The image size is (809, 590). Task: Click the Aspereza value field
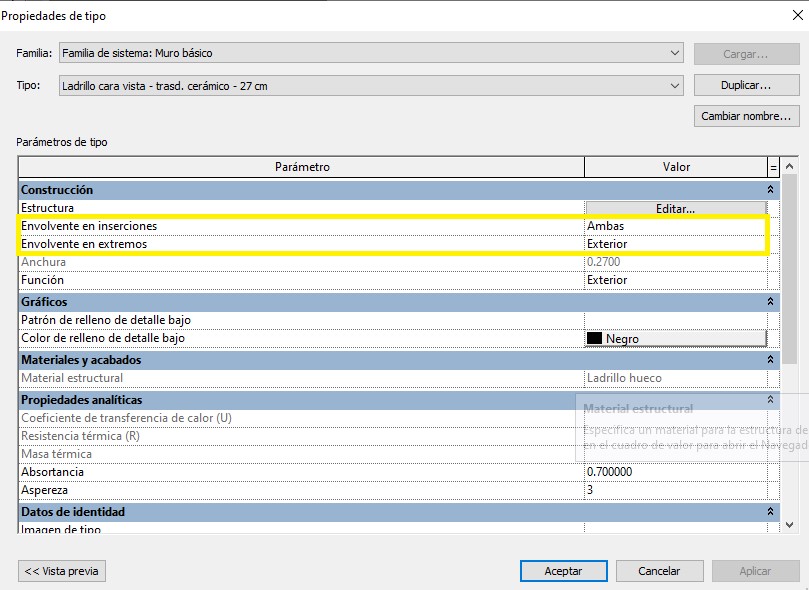click(x=675, y=490)
